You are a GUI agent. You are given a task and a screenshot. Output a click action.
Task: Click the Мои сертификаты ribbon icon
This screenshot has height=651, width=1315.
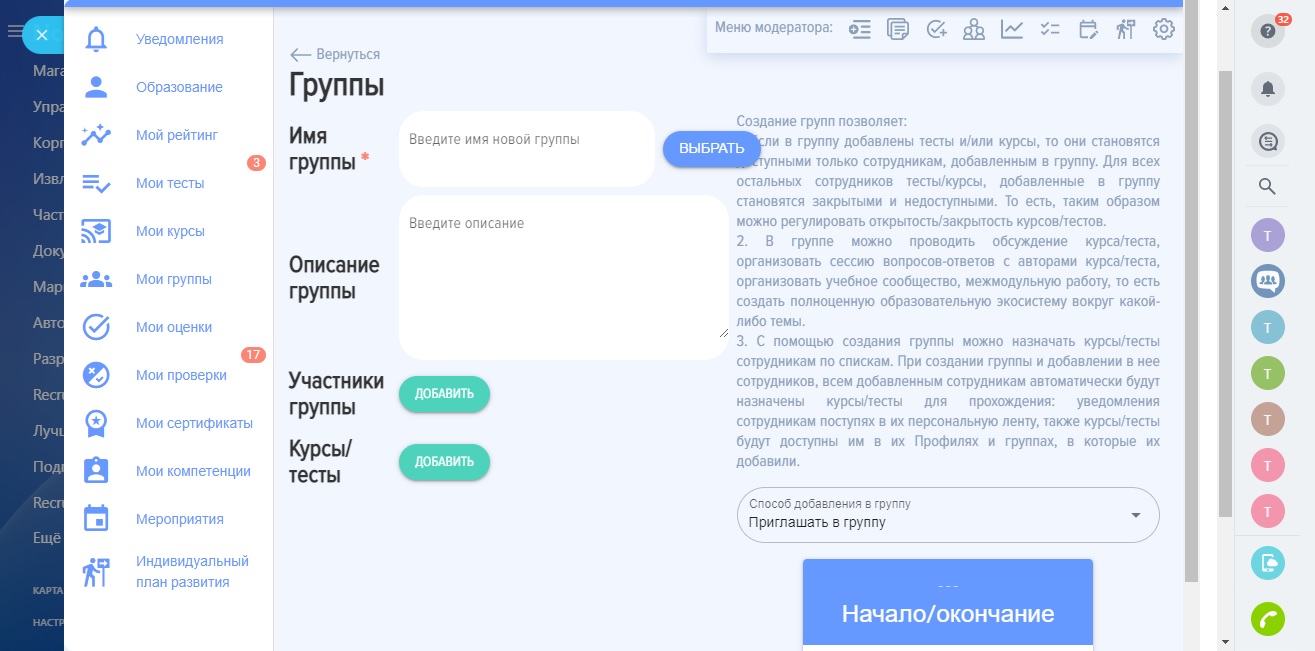(96, 423)
